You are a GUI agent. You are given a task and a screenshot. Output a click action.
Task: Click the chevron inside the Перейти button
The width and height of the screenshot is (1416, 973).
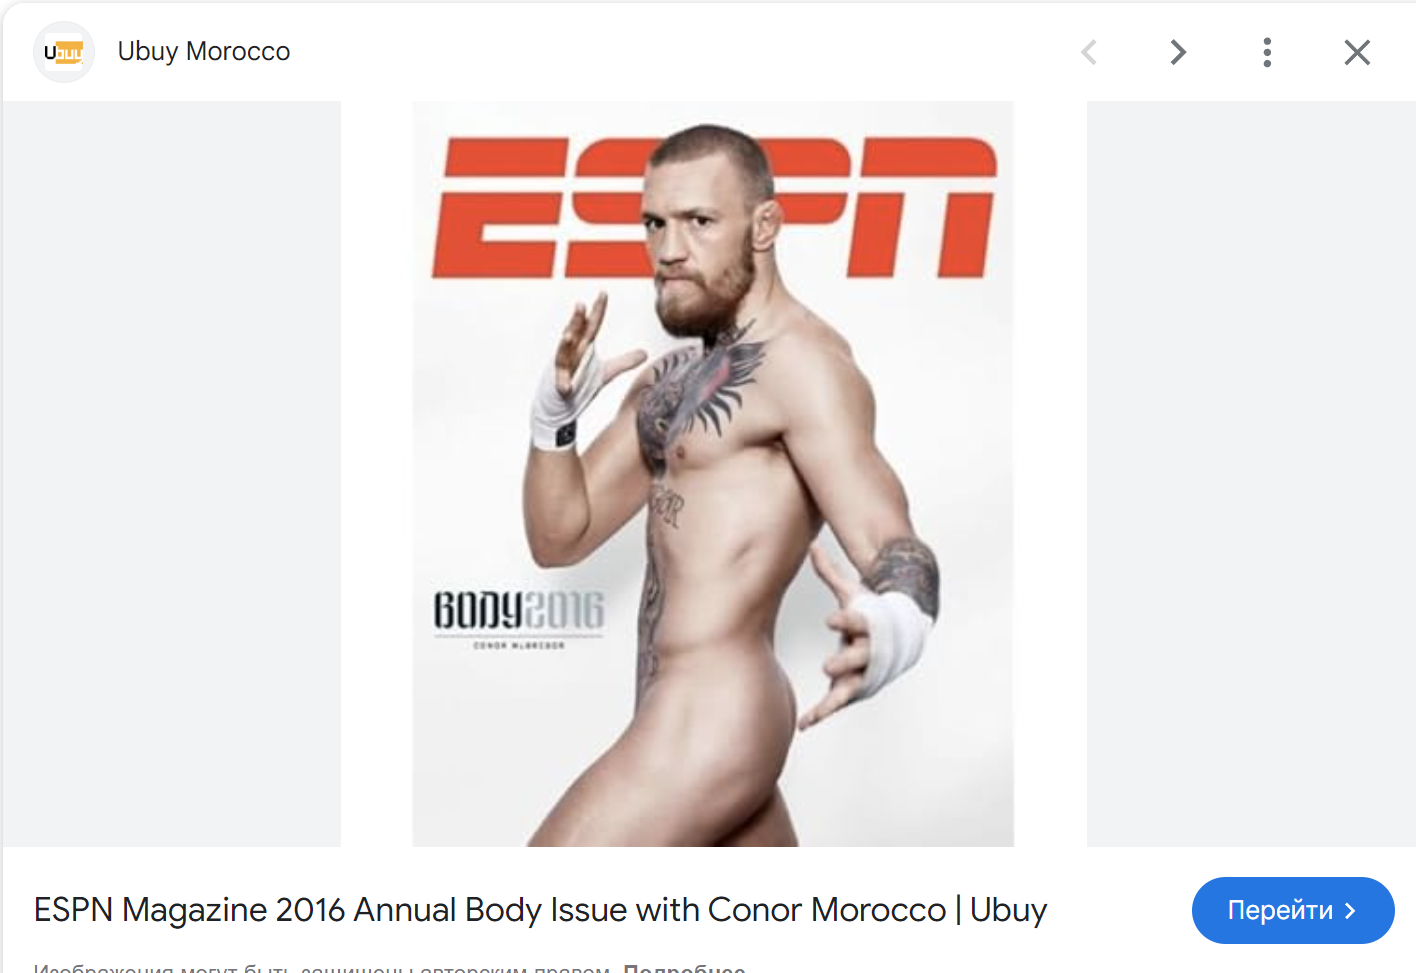click(x=1350, y=910)
